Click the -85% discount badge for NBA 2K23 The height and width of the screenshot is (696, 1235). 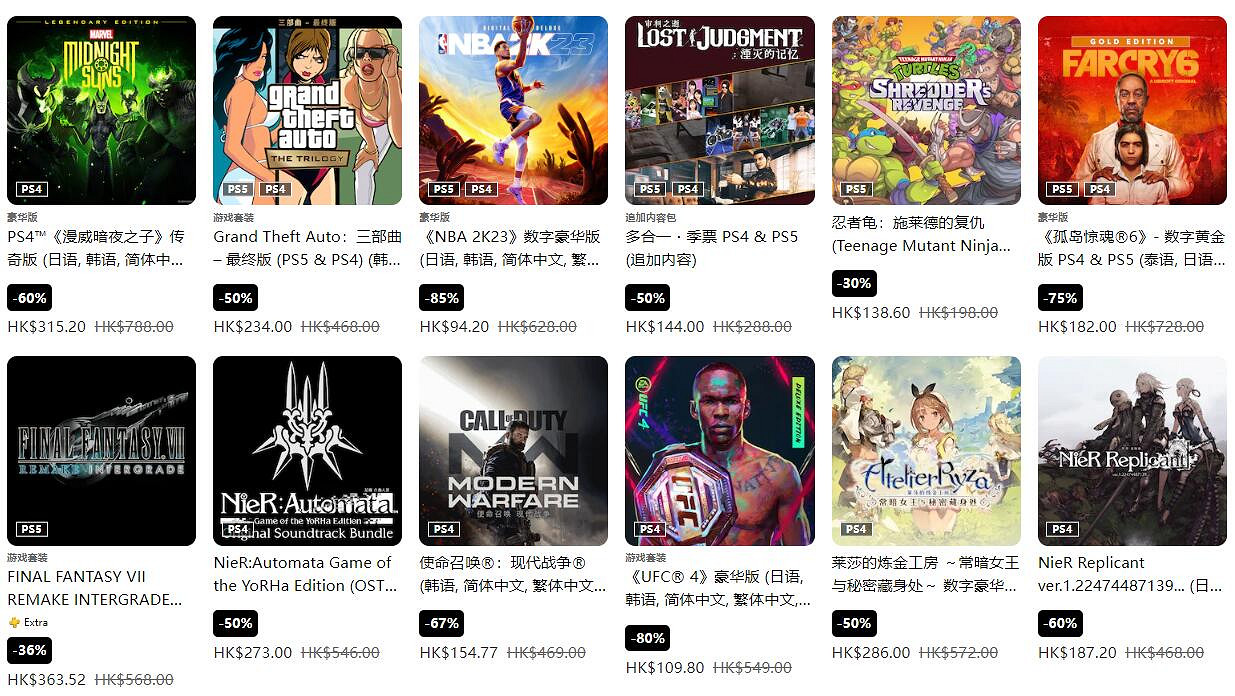(441, 297)
